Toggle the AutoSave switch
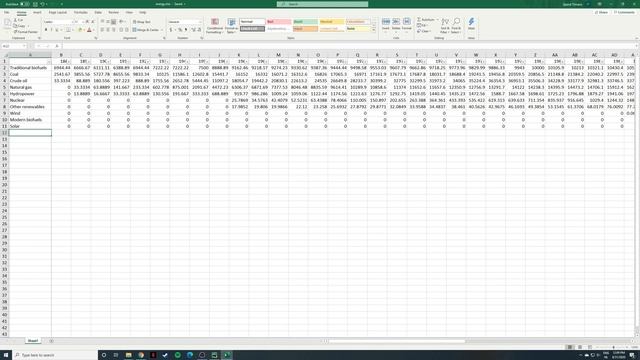Viewport: 640px width, 360px height. (x=24, y=4)
